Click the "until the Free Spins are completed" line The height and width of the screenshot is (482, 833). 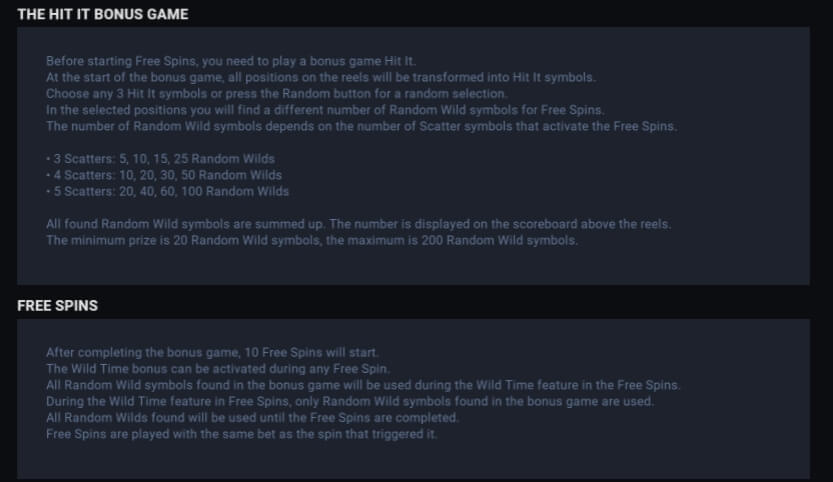click(x=252, y=417)
